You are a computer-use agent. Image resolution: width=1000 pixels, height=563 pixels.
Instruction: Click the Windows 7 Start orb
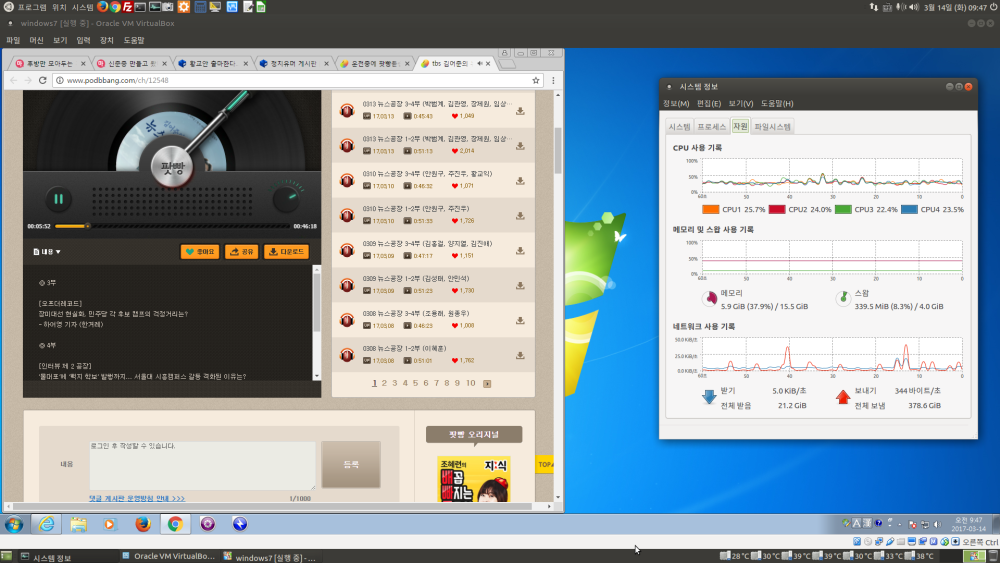tap(14, 524)
